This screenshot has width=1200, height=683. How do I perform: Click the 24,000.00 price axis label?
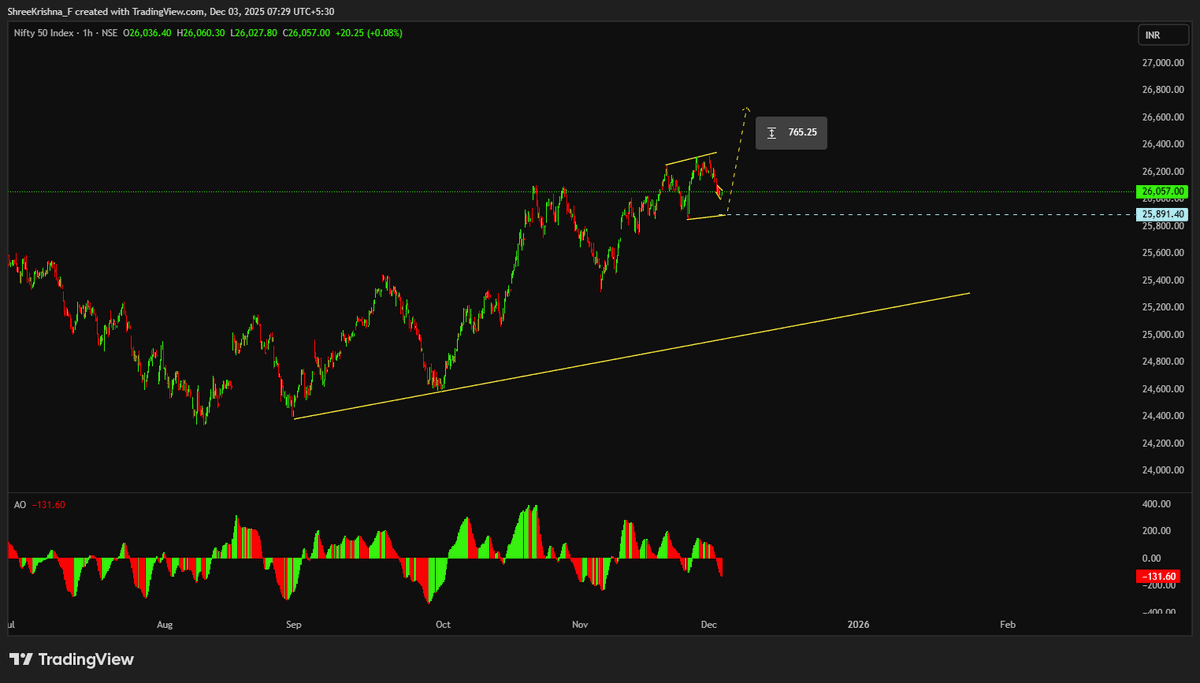pos(1162,470)
